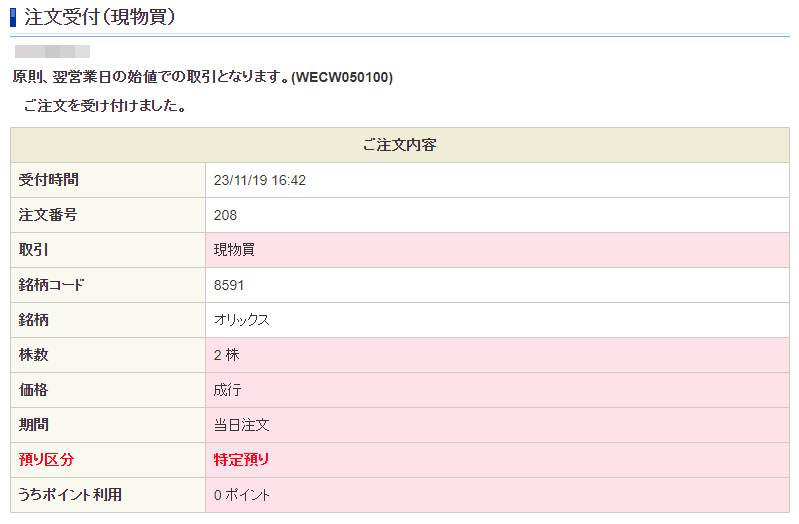Select the 受付時間 row label
The image size is (799, 524).
click(x=49, y=180)
